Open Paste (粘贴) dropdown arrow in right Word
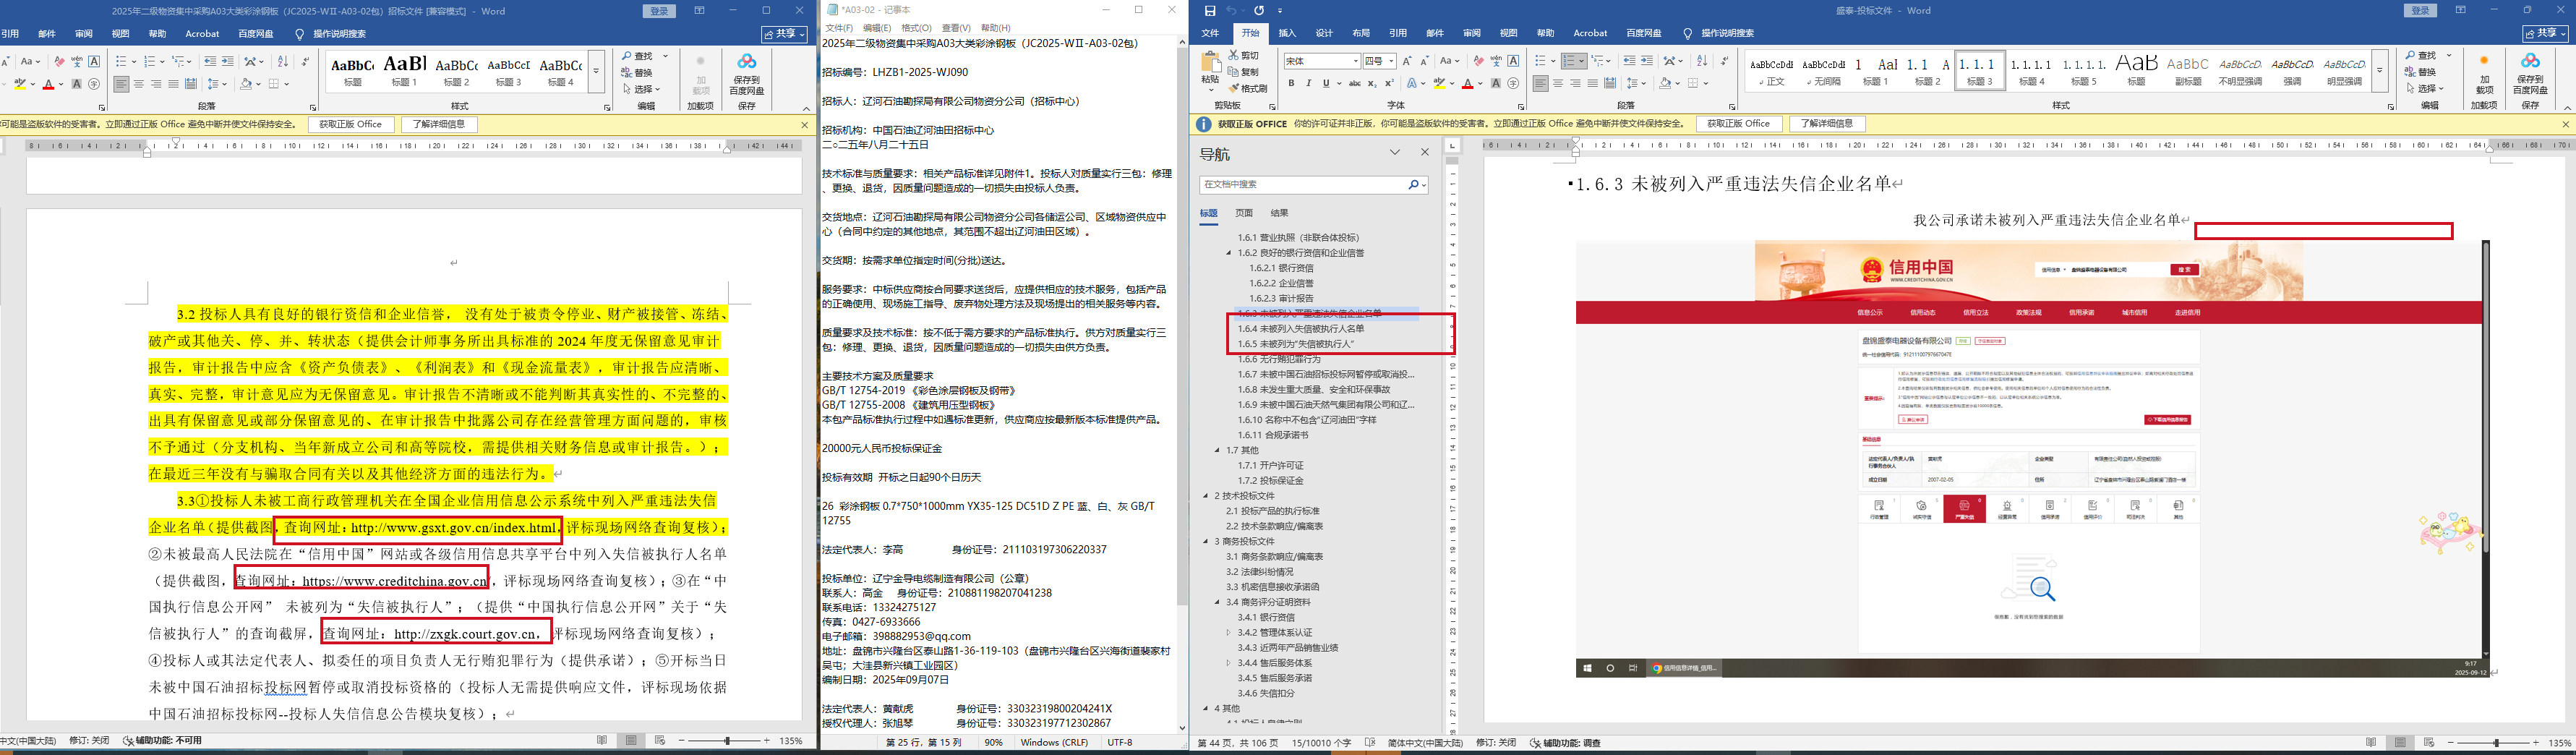 click(1210, 88)
